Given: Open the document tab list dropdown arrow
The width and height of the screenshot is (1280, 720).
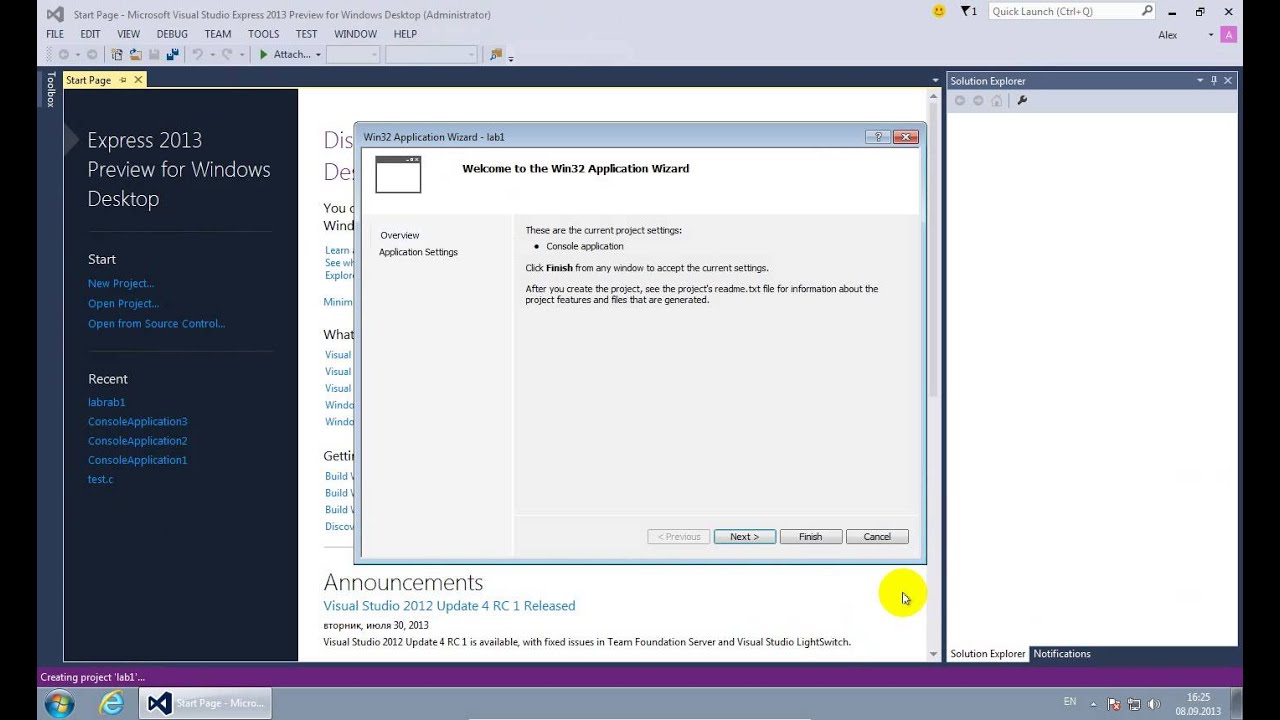Looking at the screenshot, I should tap(935, 80).
